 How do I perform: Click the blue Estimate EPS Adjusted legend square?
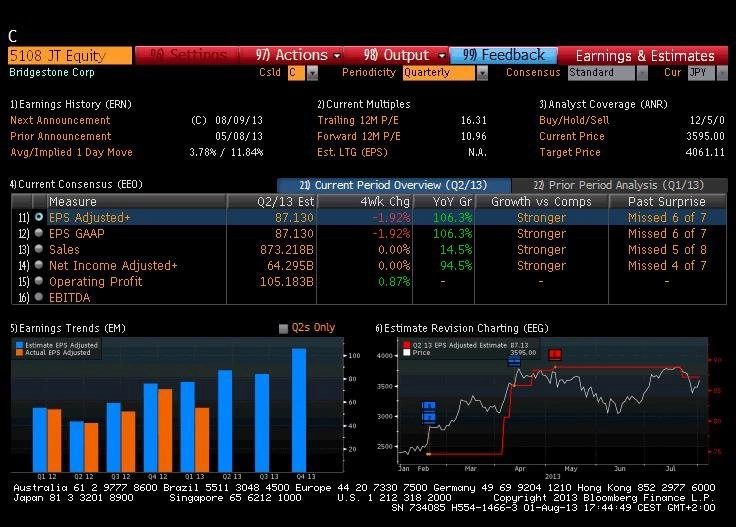[19, 345]
